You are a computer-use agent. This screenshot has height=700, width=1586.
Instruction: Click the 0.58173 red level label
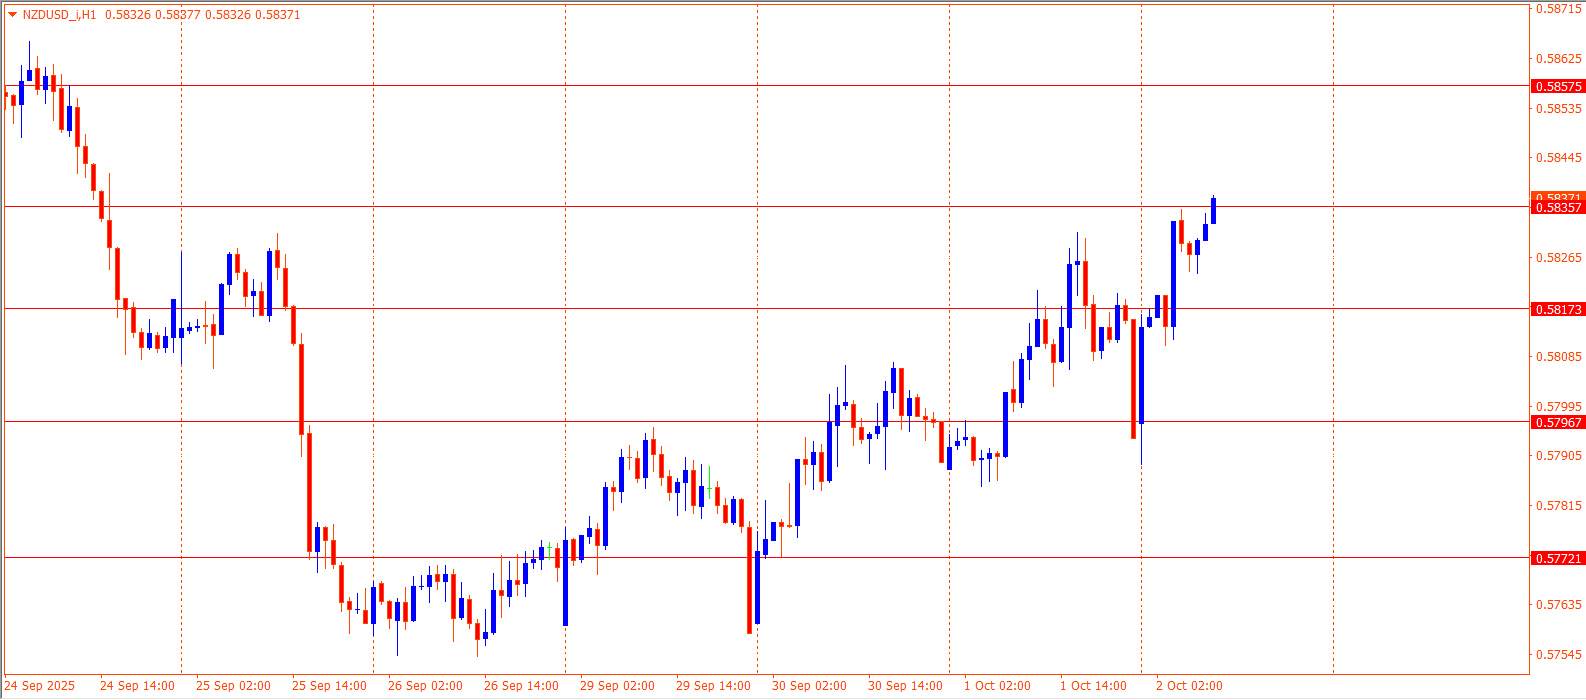1558,310
